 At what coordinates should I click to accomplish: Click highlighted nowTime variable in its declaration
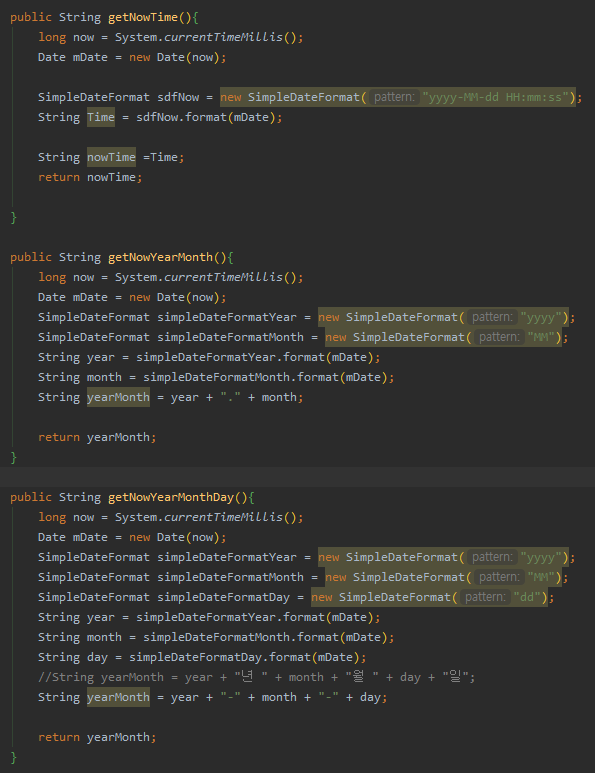click(111, 157)
